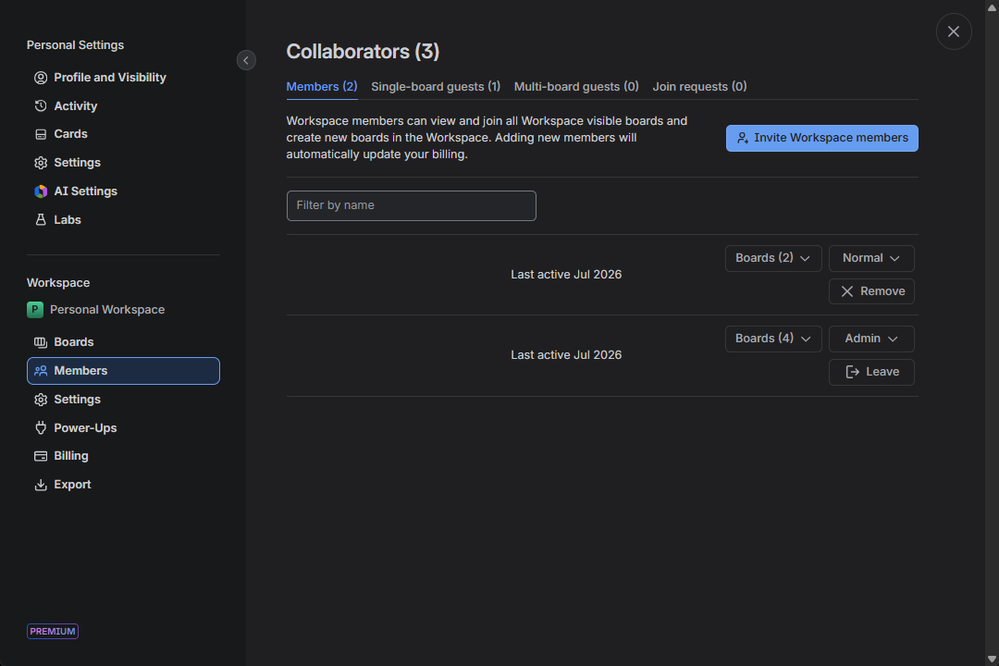Leave the workspace with the Leave button
The width and height of the screenshot is (999, 666).
(871, 372)
